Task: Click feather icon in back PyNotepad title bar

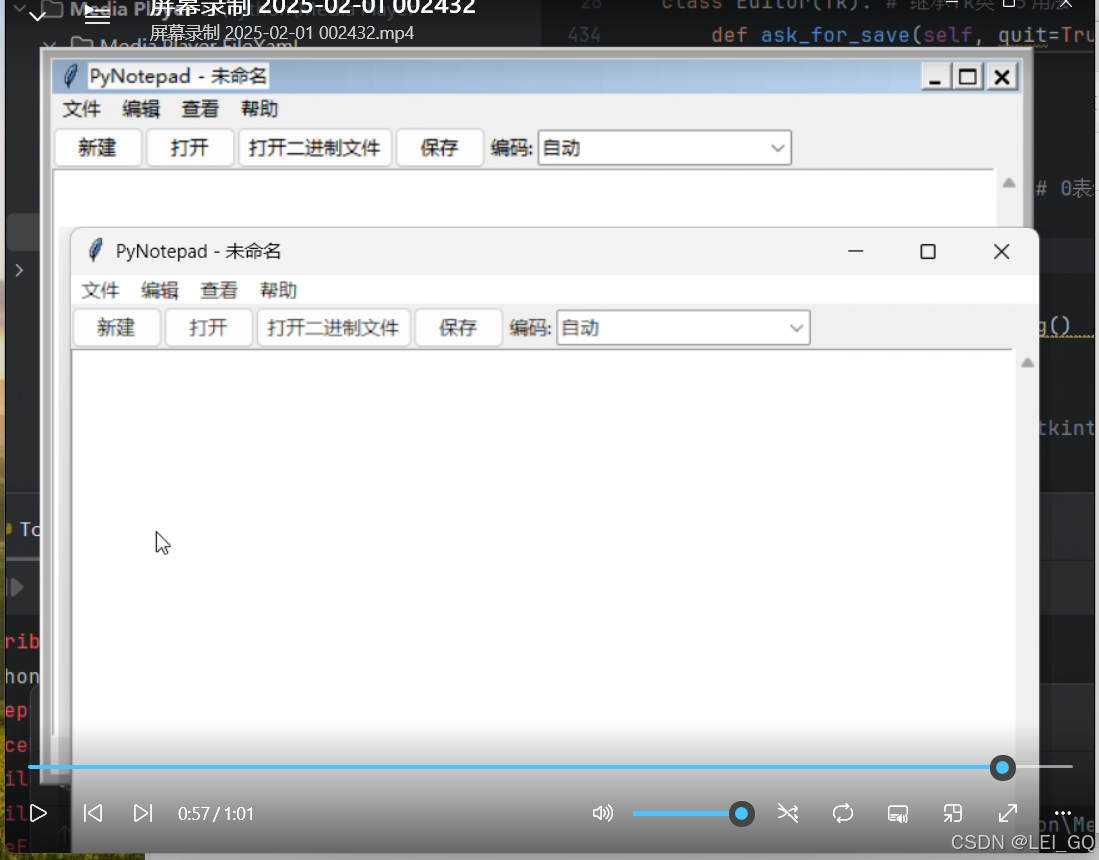Action: pos(70,76)
